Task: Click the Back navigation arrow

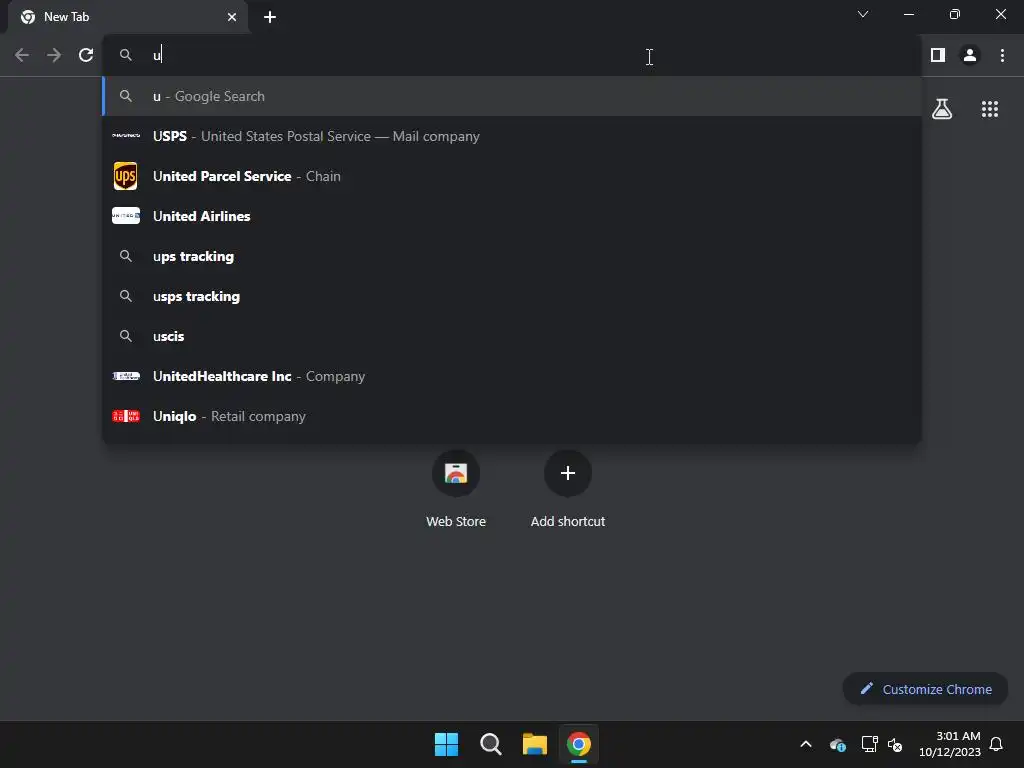Action: [22, 55]
